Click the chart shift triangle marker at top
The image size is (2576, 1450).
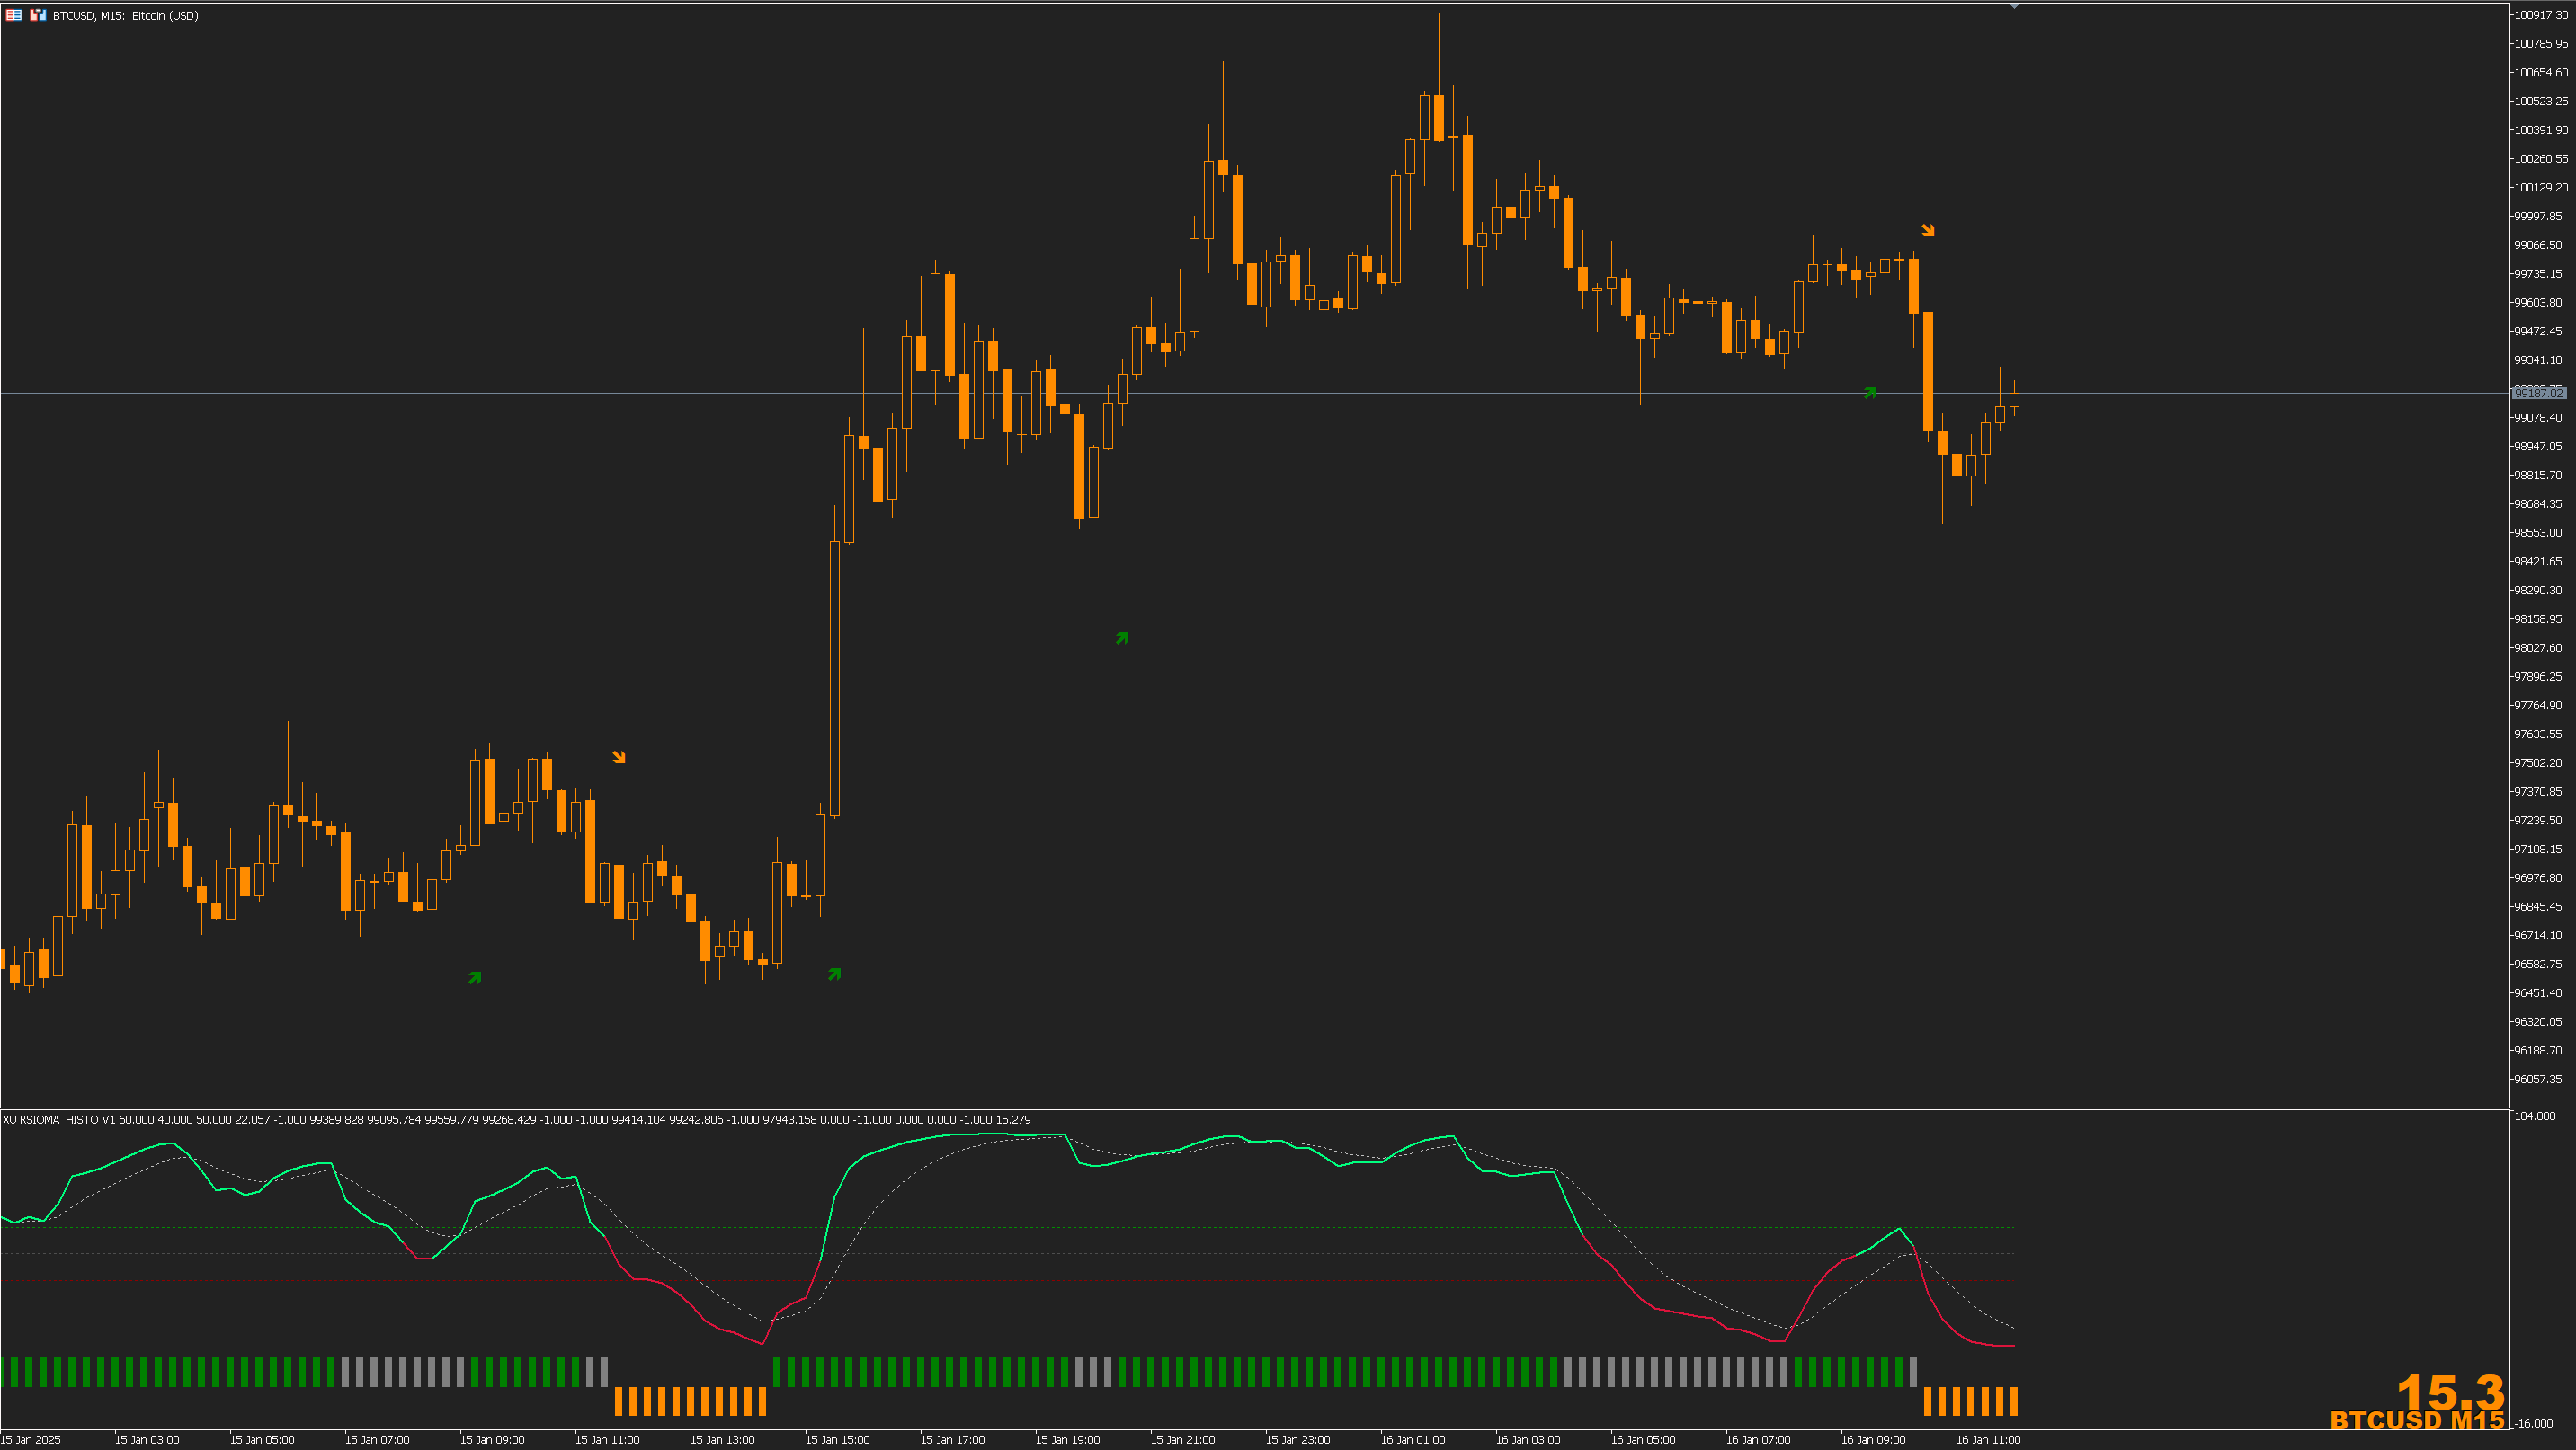pos(2013,7)
